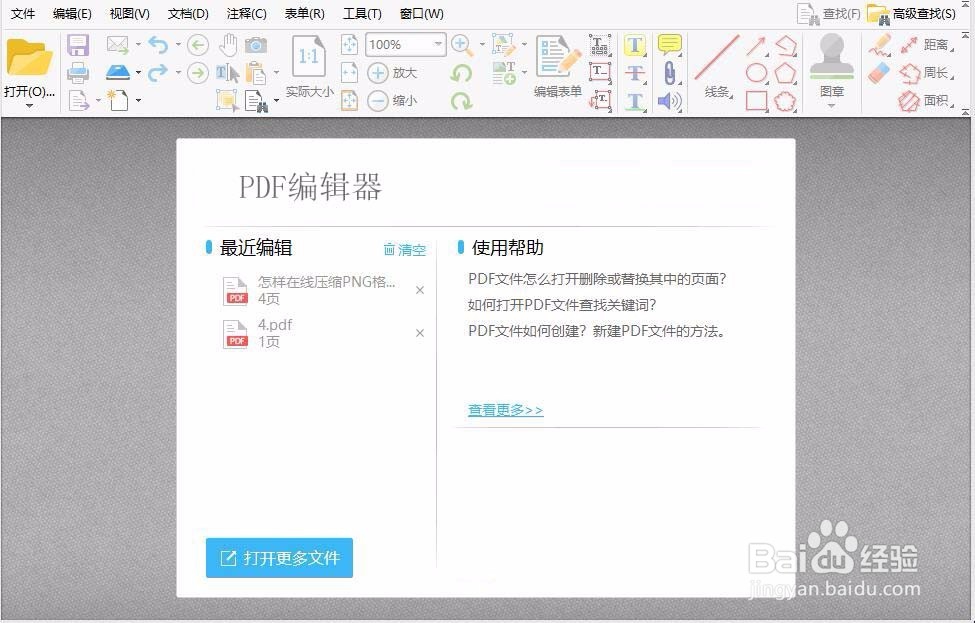This screenshot has width=975, height=623.
Task: Select the rectangle drawing tool
Action: pos(755,99)
